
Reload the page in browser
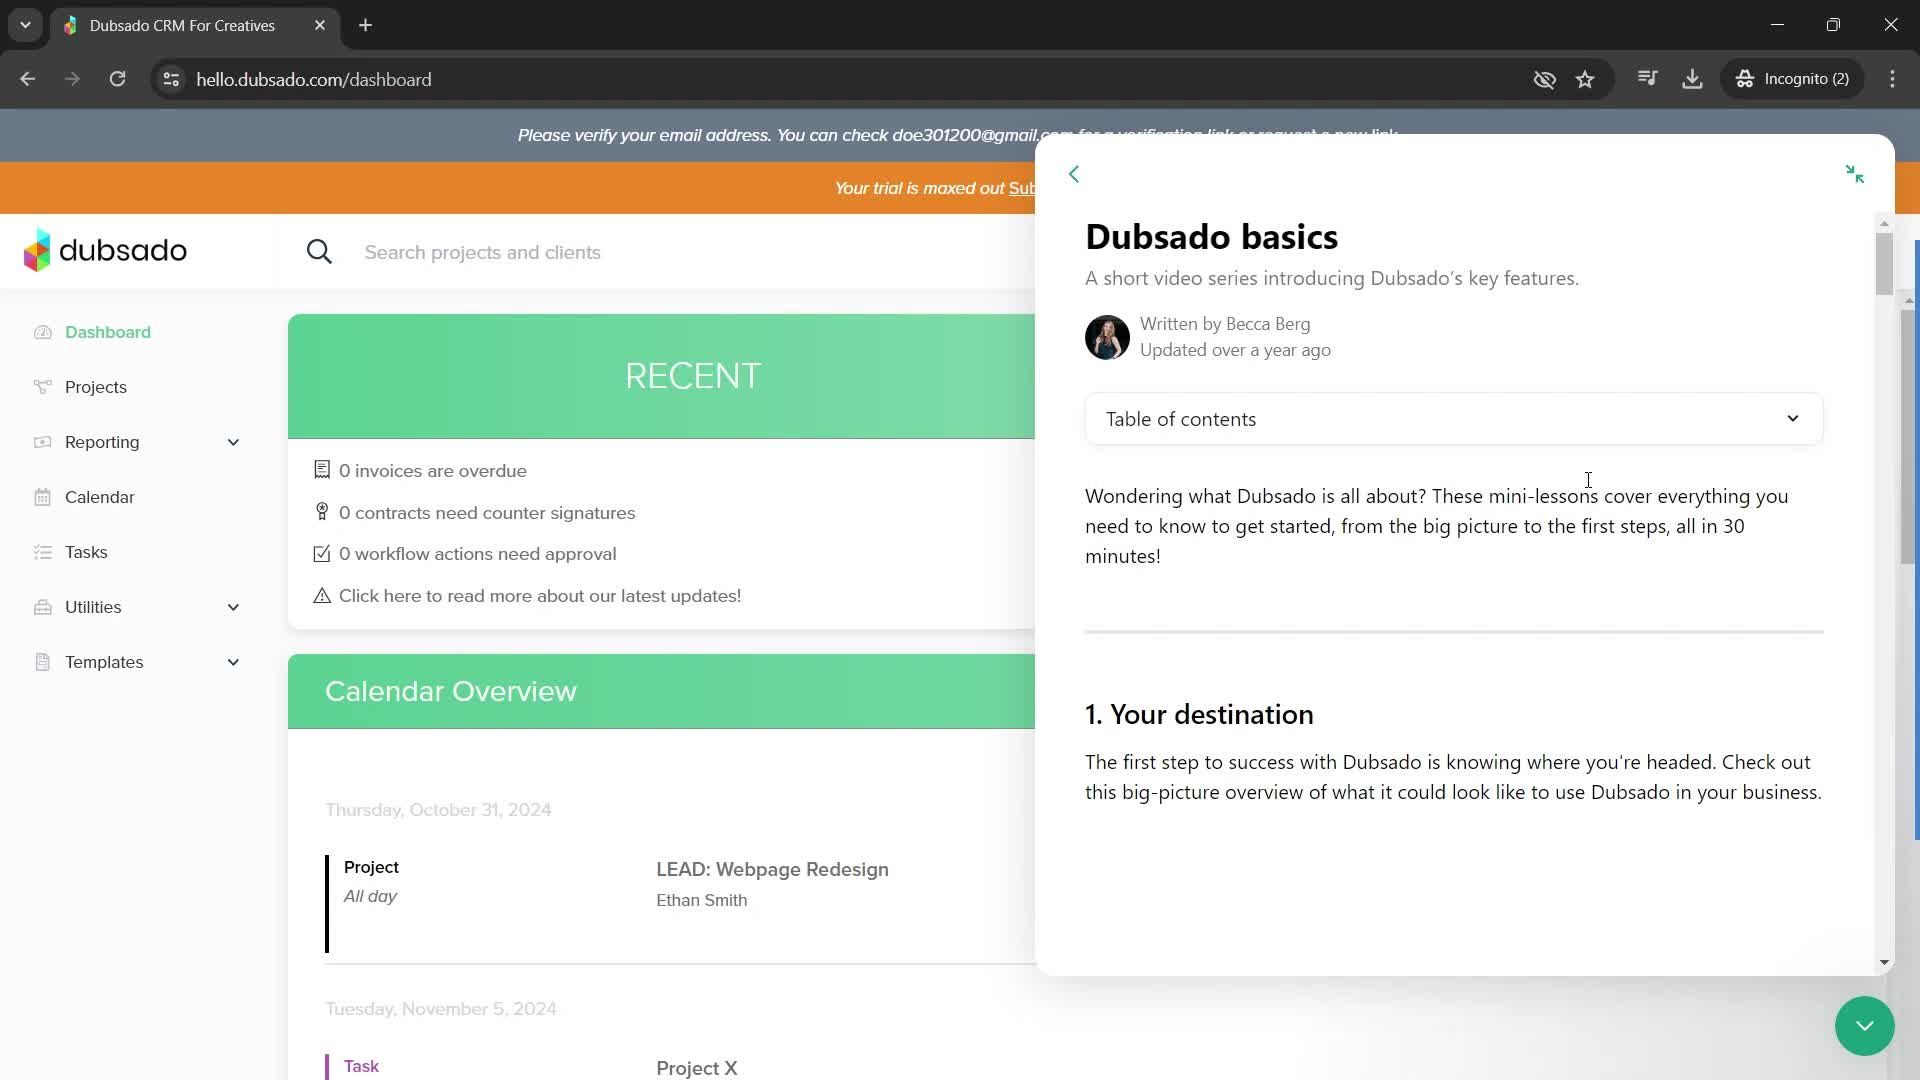pyautogui.click(x=118, y=79)
